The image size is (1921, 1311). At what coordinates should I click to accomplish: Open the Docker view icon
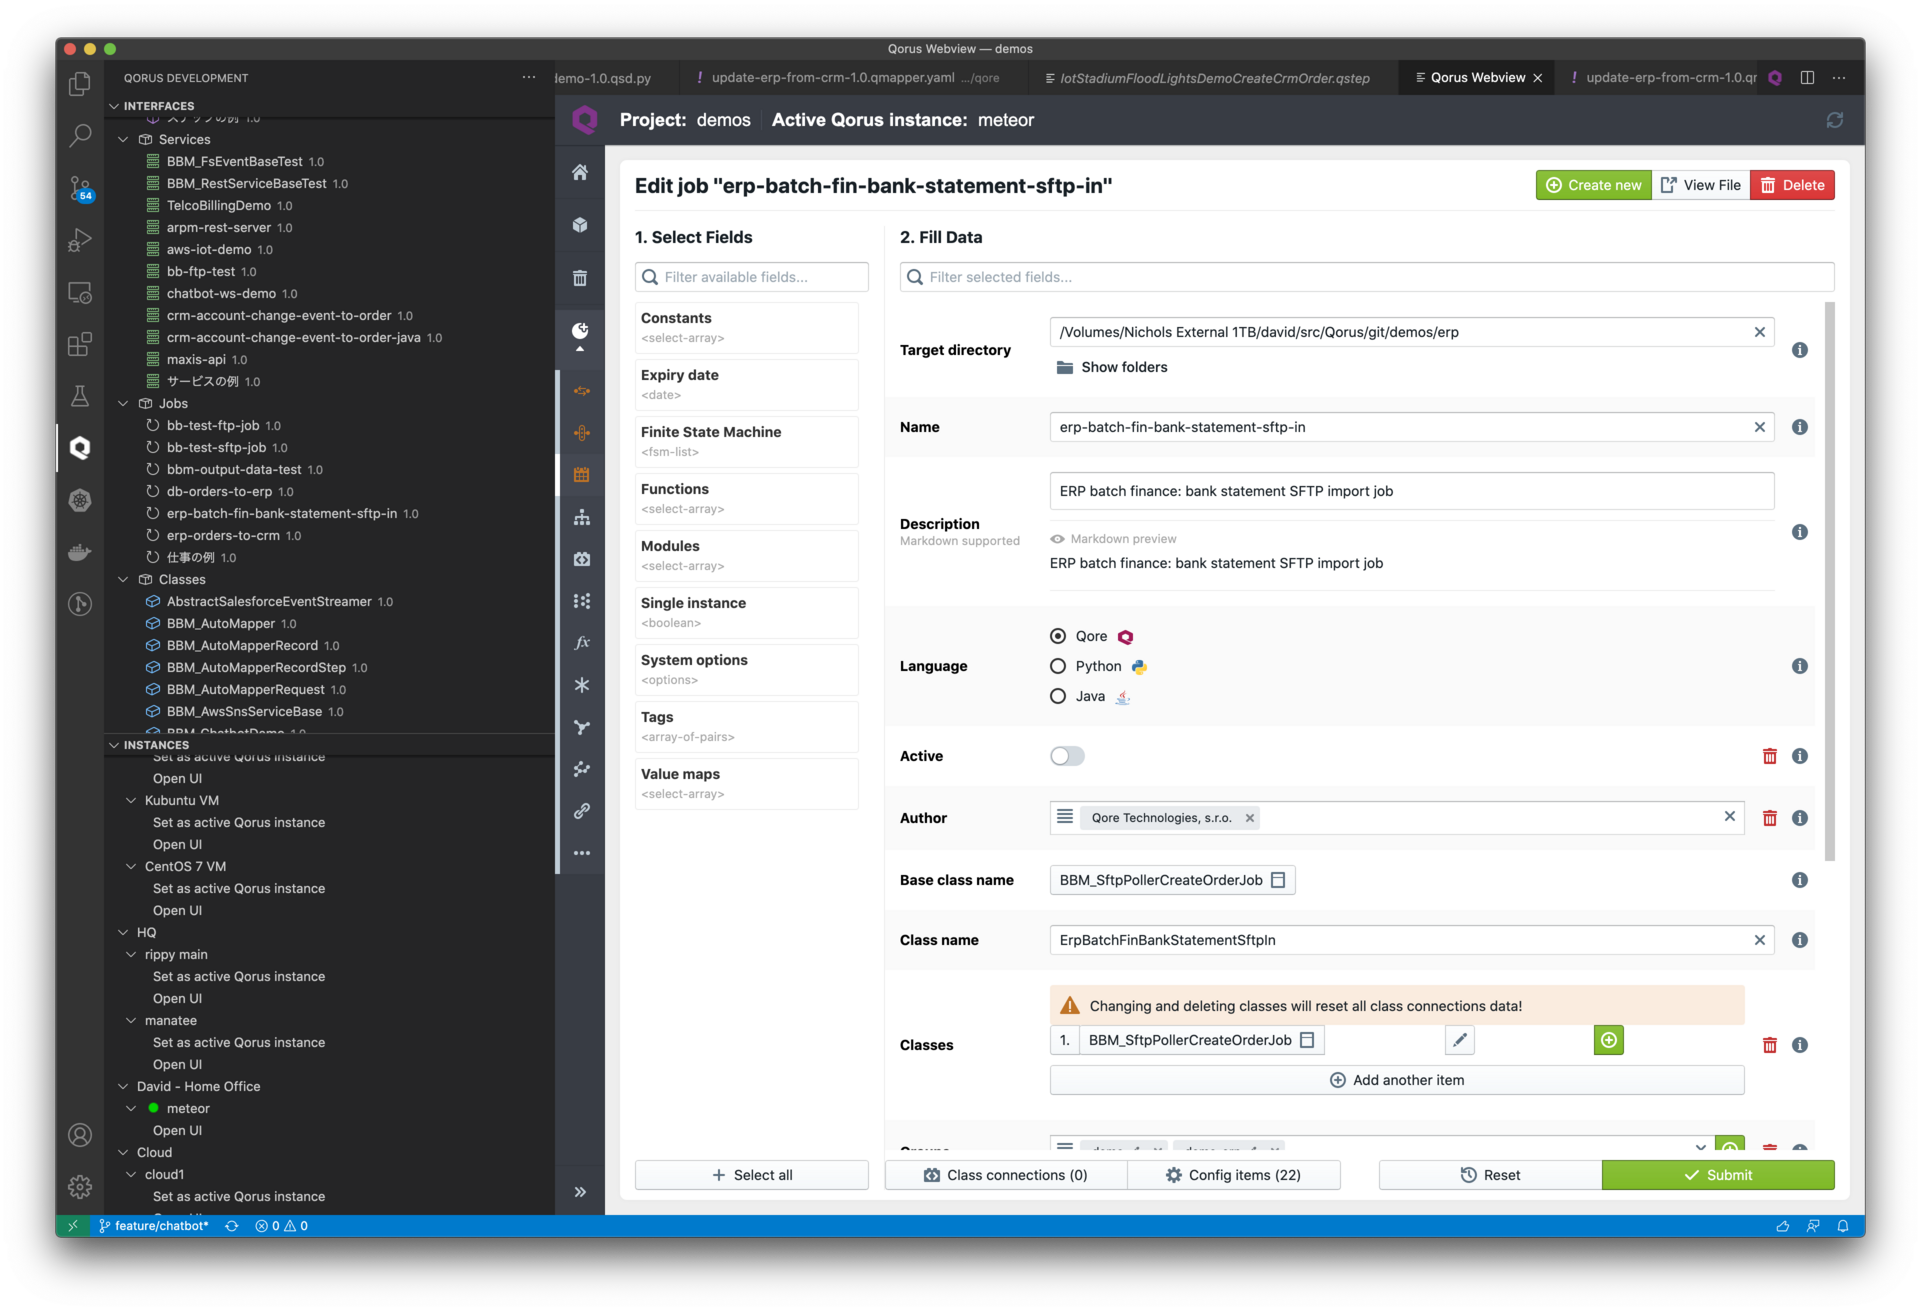point(80,551)
